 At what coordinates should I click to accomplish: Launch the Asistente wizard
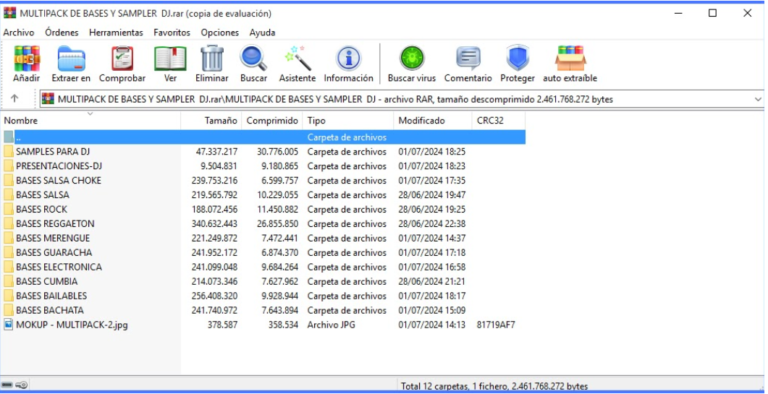[297, 58]
